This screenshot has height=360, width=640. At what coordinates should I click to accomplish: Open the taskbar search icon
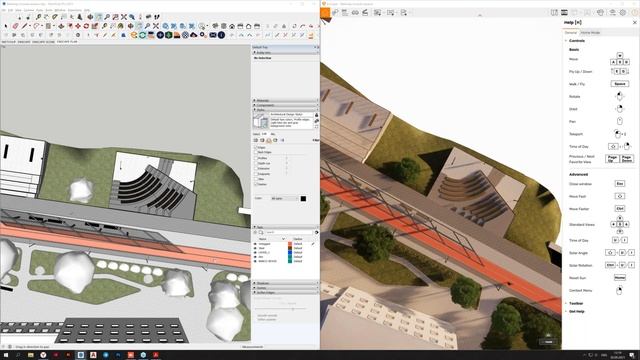[18, 355]
